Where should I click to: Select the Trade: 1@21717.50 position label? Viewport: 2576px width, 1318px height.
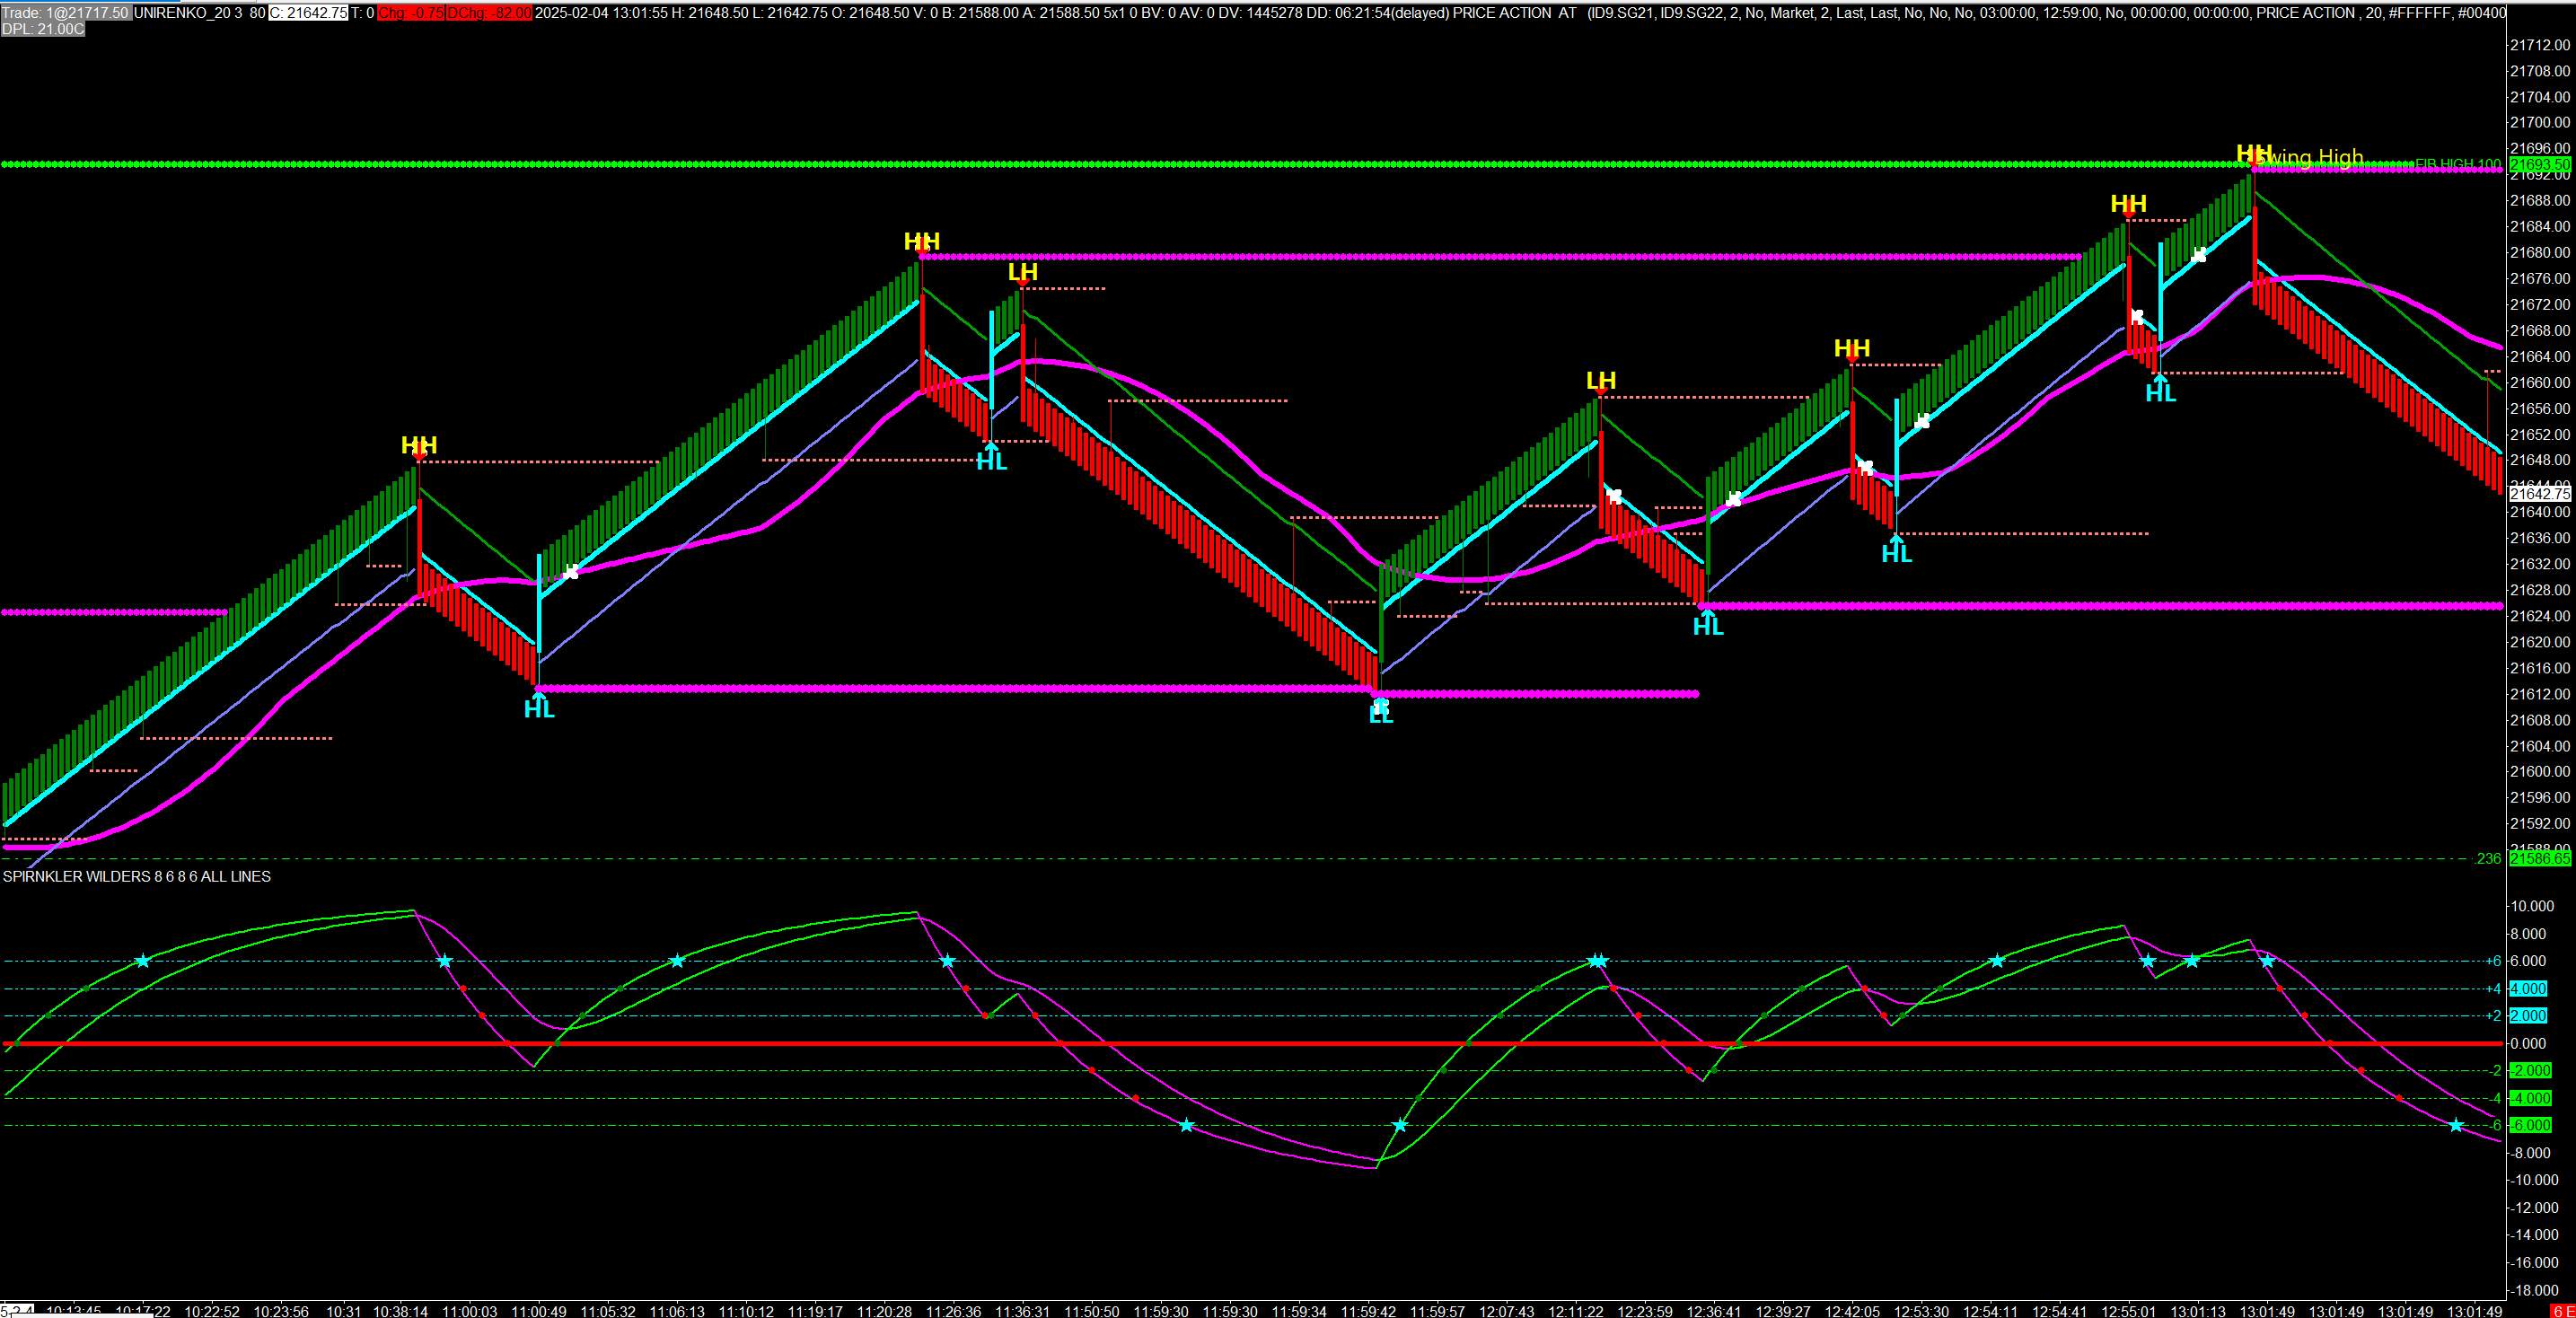point(66,13)
